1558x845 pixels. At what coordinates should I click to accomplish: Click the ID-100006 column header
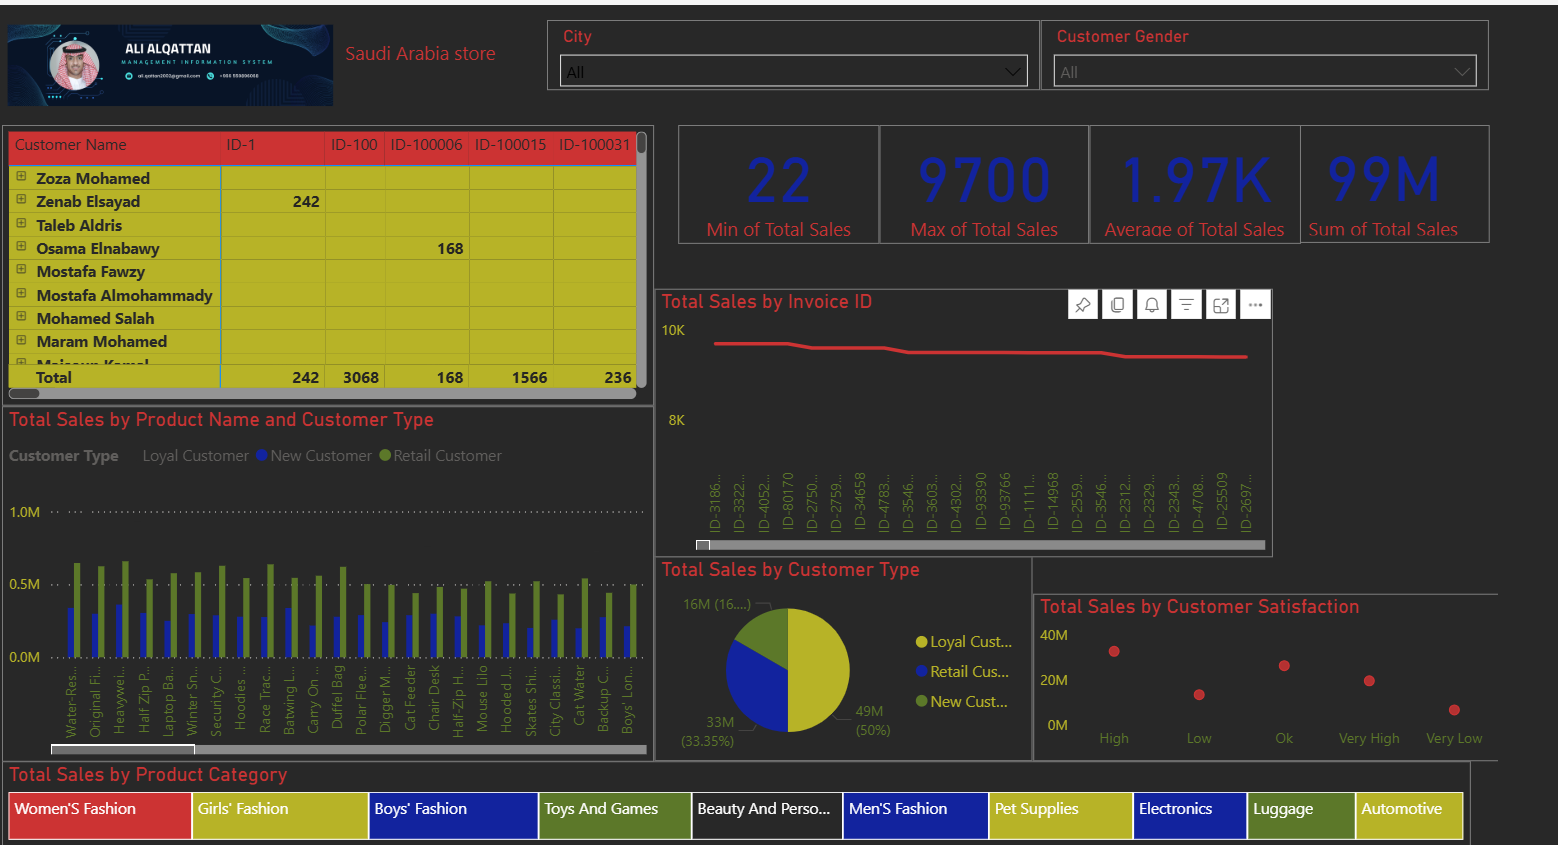(x=426, y=145)
